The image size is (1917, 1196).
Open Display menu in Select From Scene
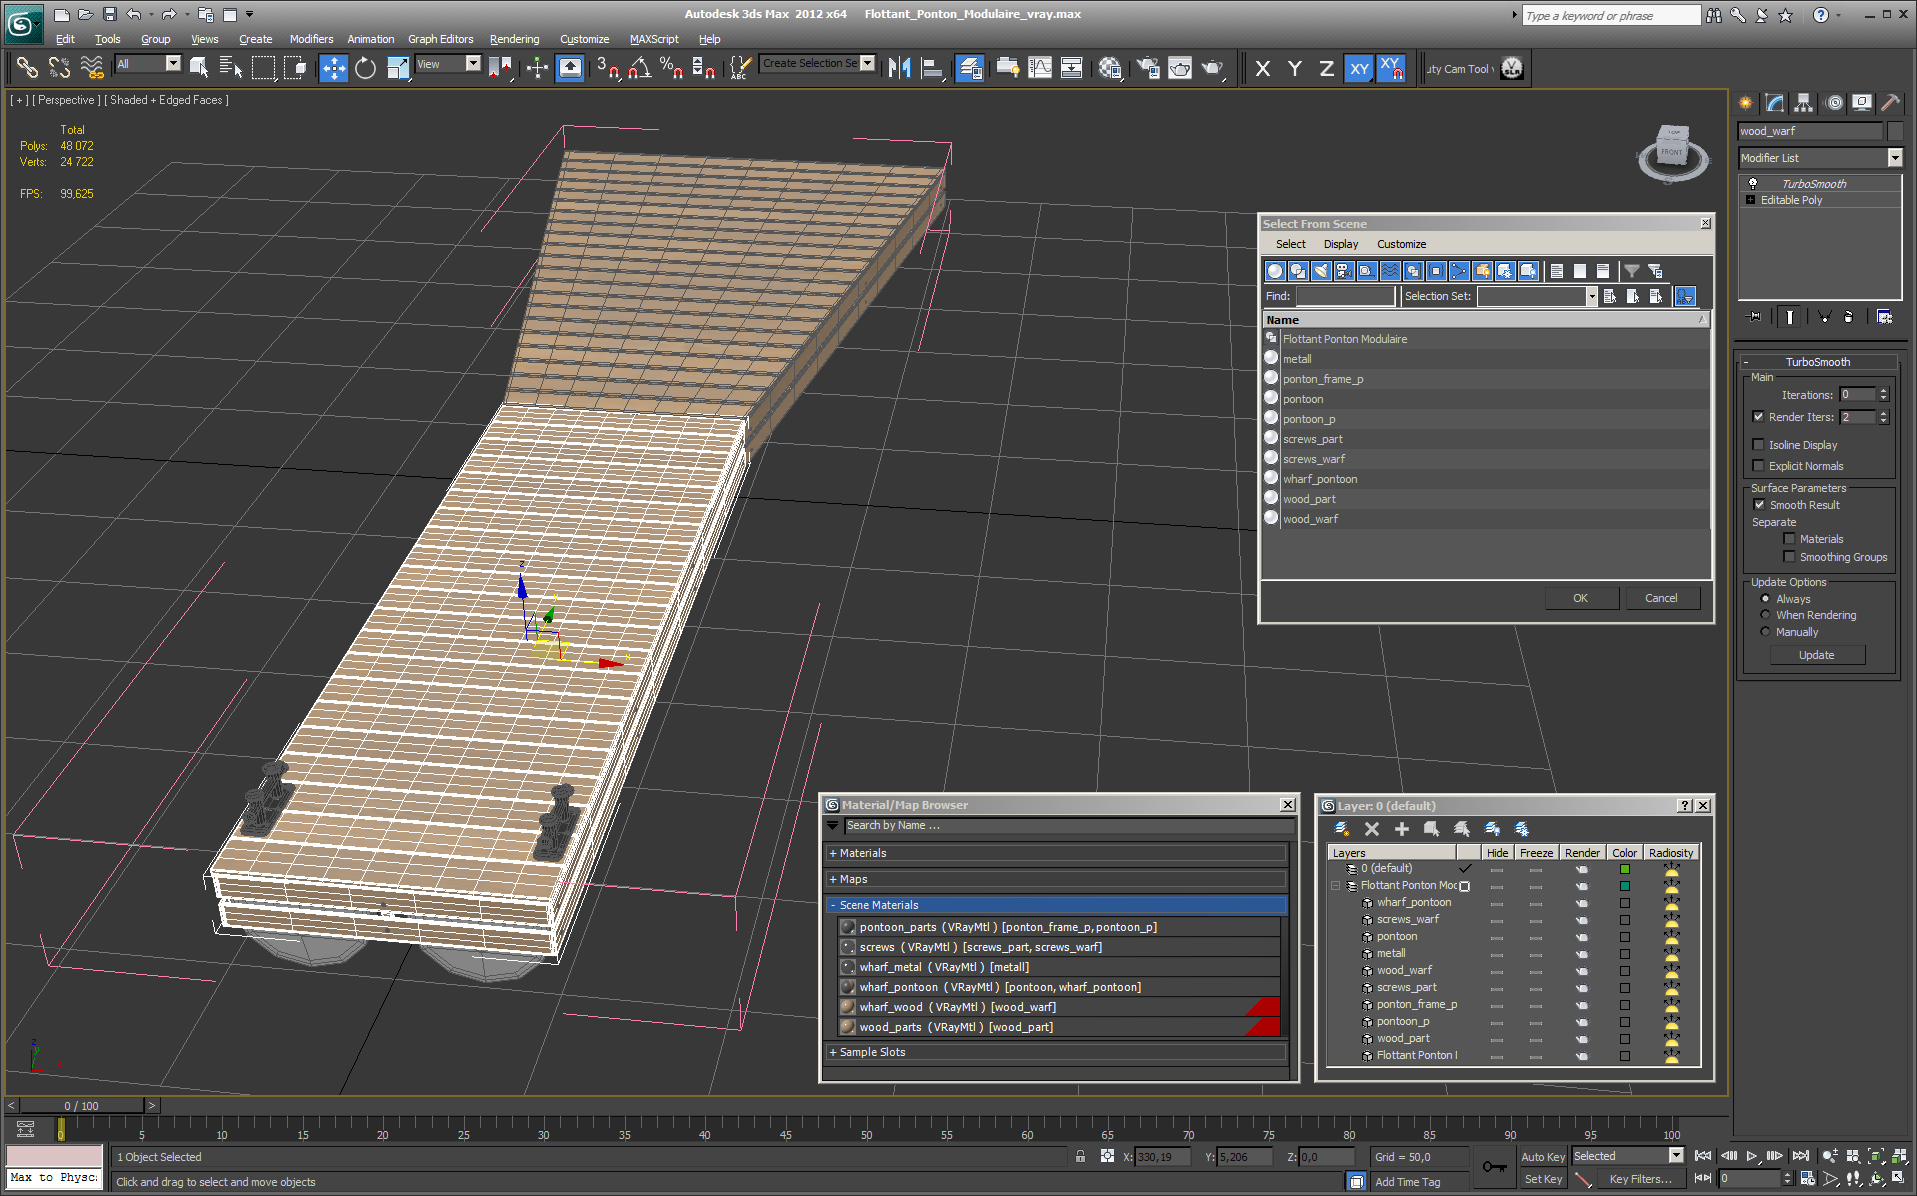pos(1340,244)
